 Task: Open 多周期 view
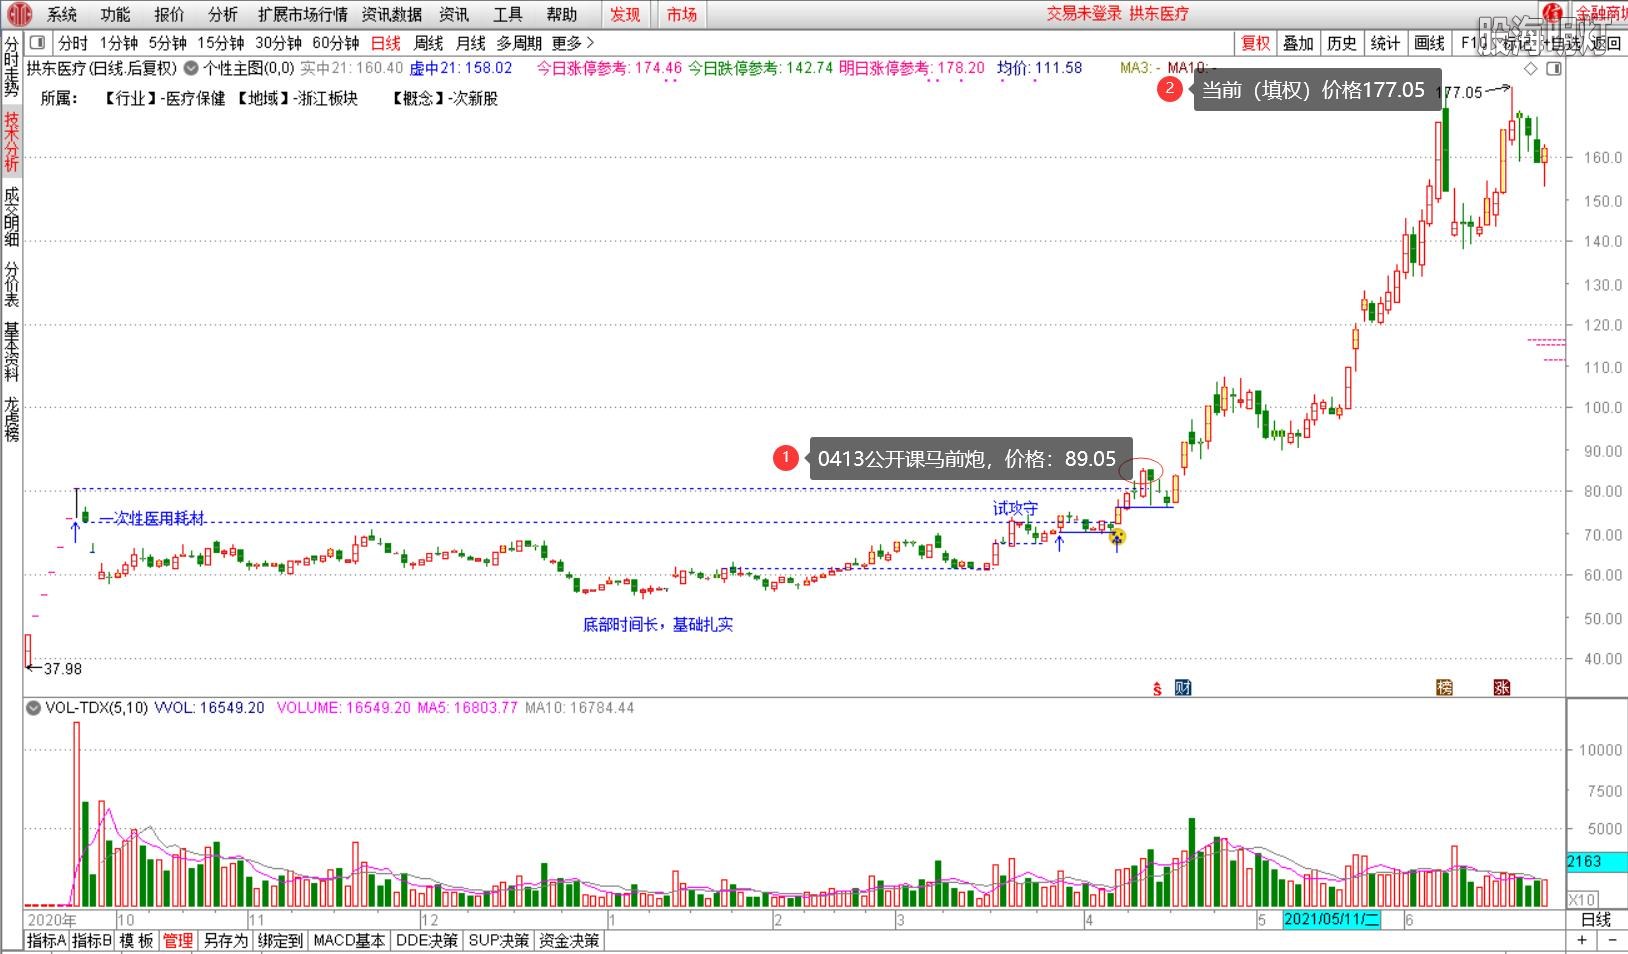[x=519, y=43]
